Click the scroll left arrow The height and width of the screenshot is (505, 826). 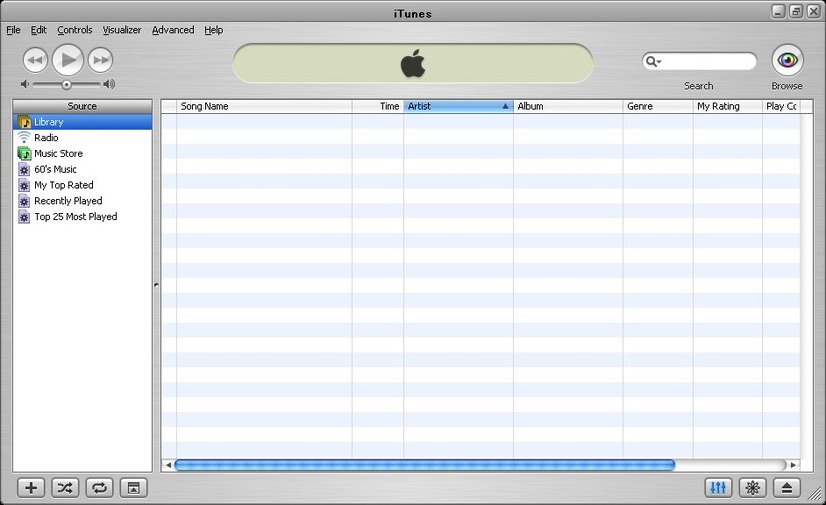[168, 465]
